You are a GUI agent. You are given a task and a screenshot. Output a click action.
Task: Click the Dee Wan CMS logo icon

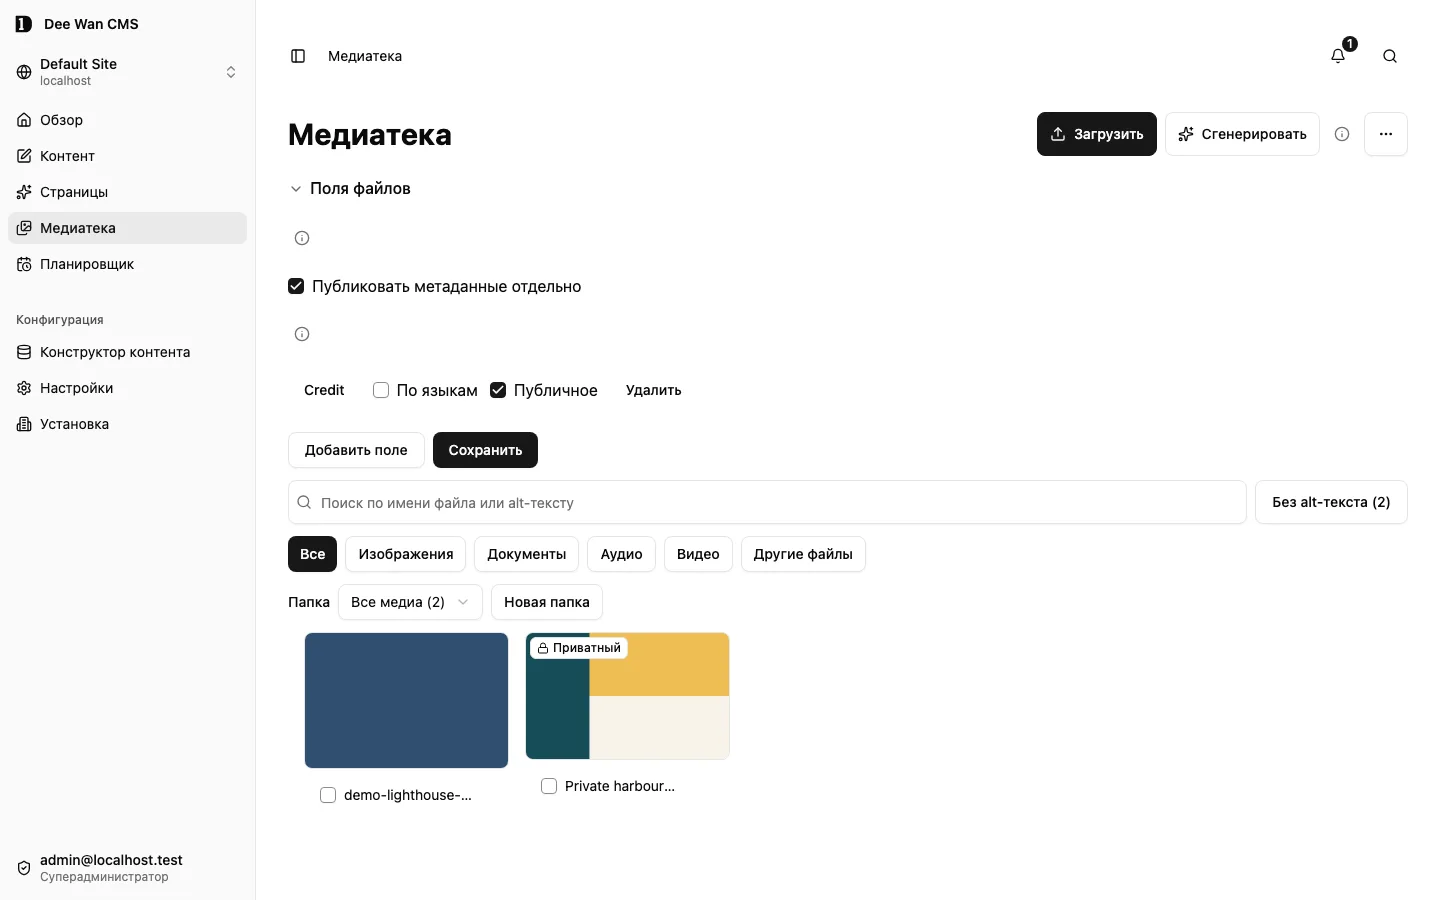[x=24, y=24]
